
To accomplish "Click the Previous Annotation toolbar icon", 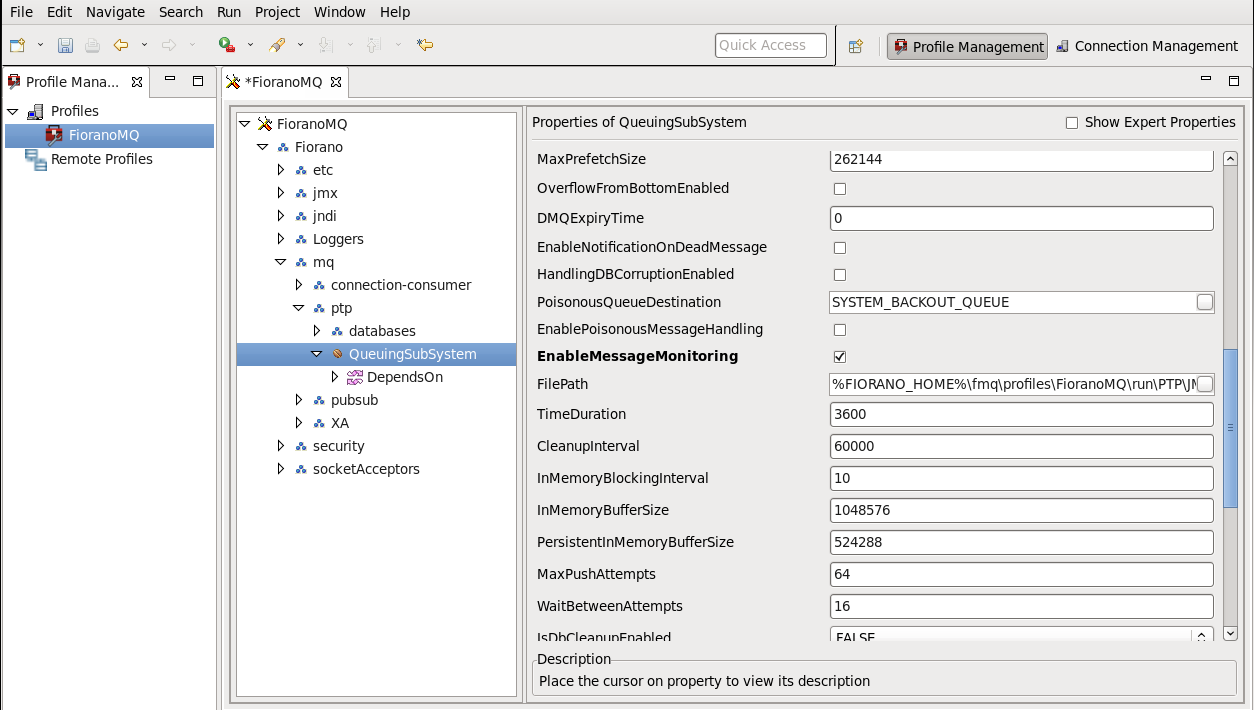I will pyautogui.click(x=373, y=45).
